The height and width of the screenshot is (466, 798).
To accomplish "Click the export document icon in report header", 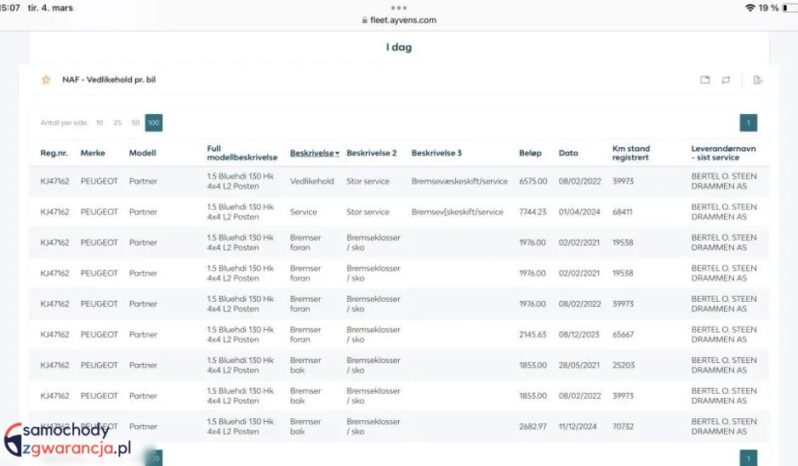I will (x=757, y=80).
